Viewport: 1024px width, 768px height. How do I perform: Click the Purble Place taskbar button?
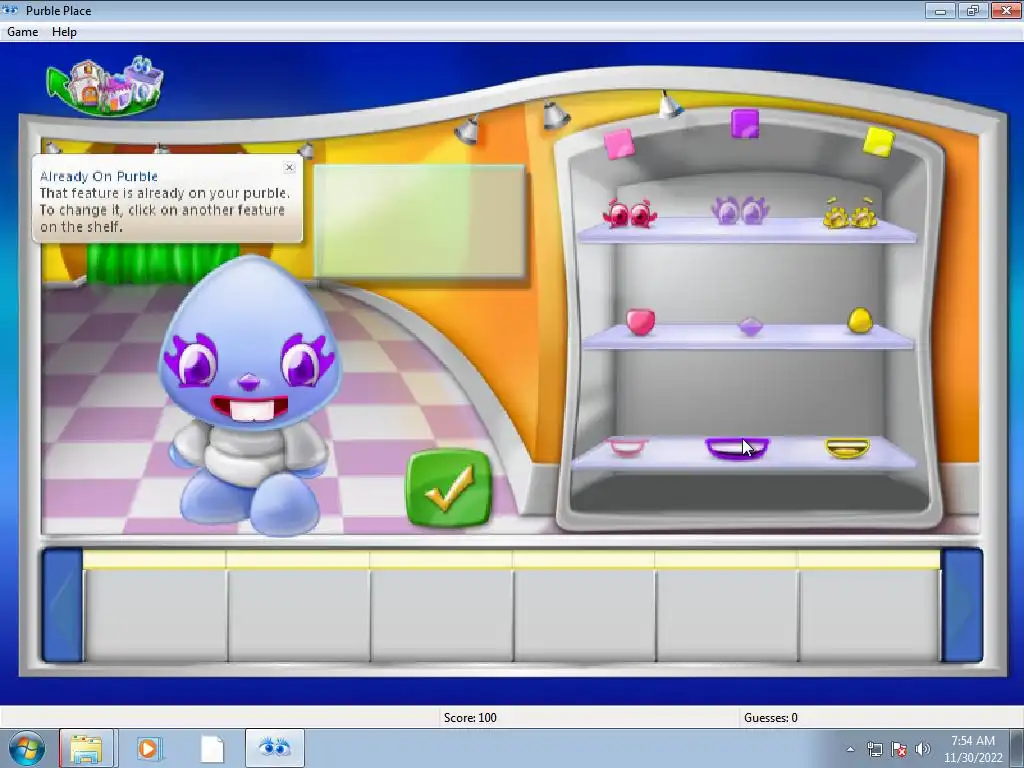coord(274,748)
